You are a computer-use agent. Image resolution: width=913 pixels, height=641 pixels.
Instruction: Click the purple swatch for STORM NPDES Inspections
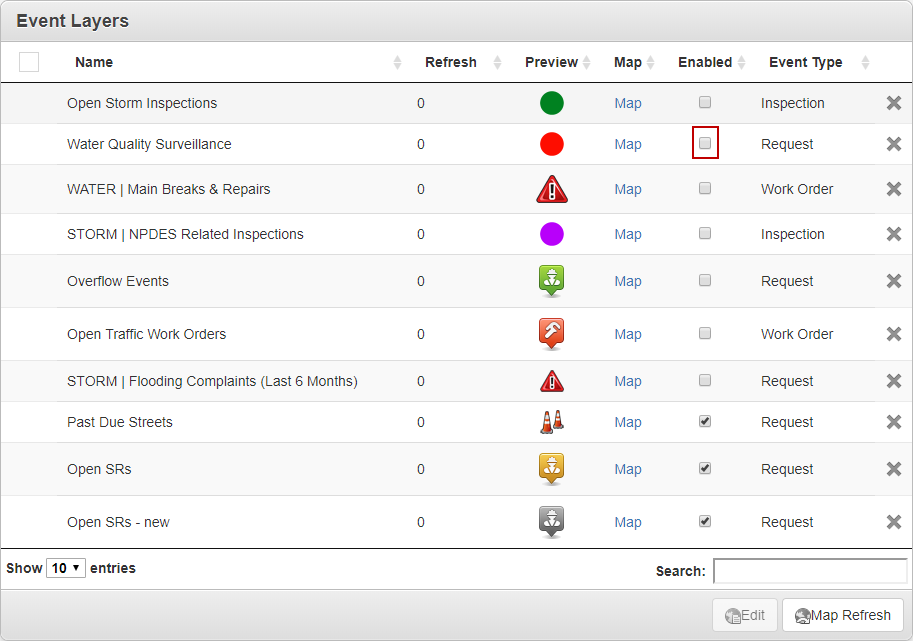click(x=552, y=234)
